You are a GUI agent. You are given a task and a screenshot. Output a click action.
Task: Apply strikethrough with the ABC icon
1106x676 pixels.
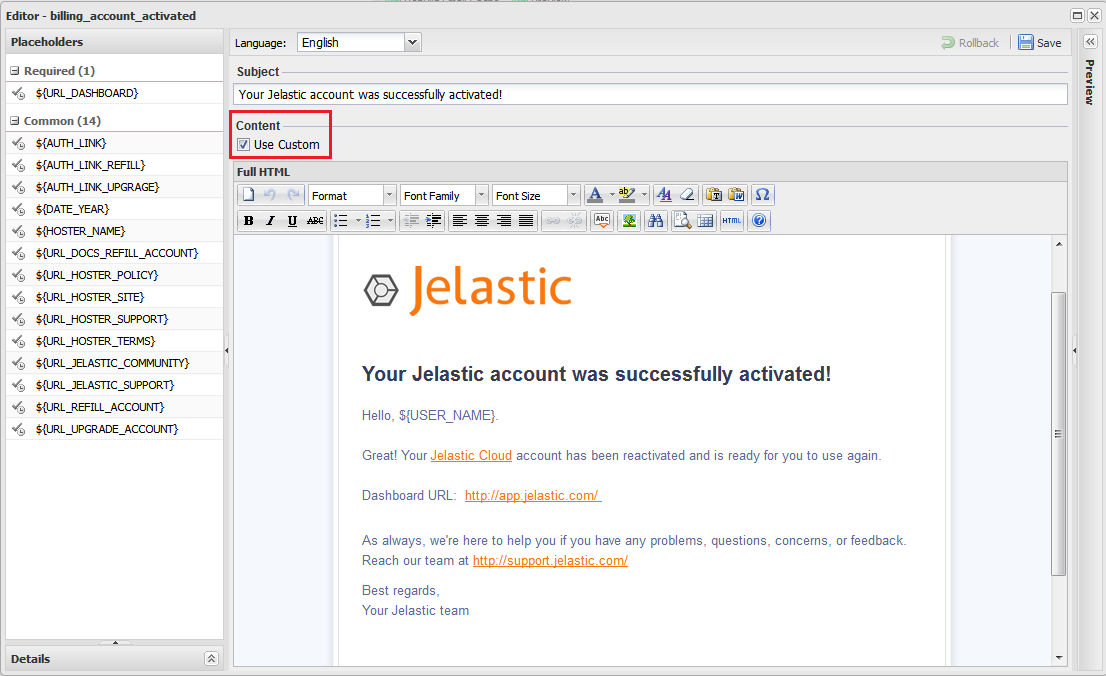click(x=315, y=221)
